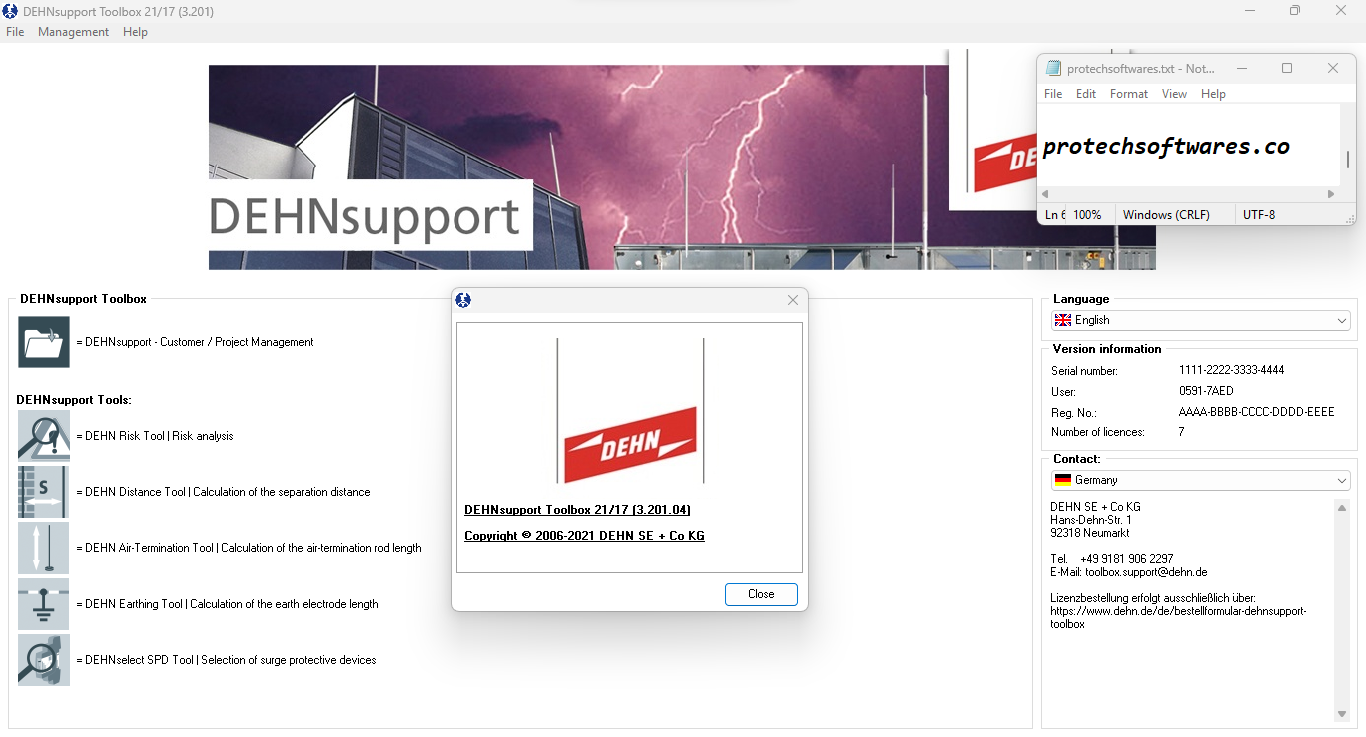
Task: Click the Notepad horizontal scrollbar track
Action: (1188, 194)
